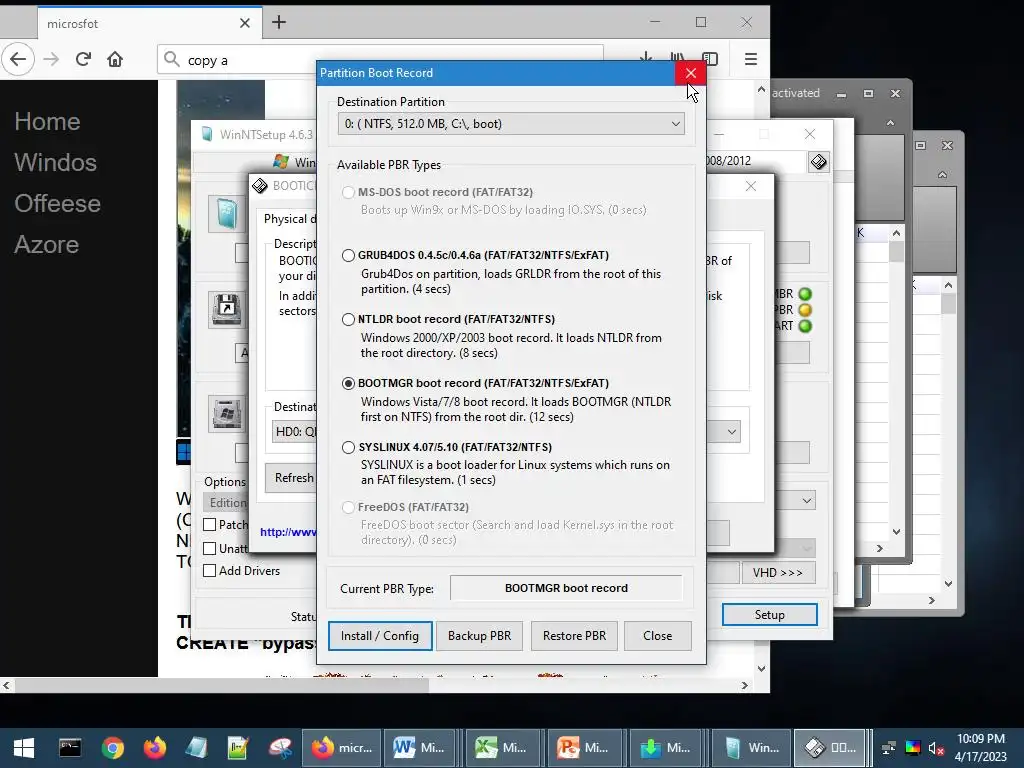Viewport: 1024px width, 768px height.
Task: Open WinNTSetup lower right dropdown arrow
Action: pyautogui.click(x=807, y=501)
